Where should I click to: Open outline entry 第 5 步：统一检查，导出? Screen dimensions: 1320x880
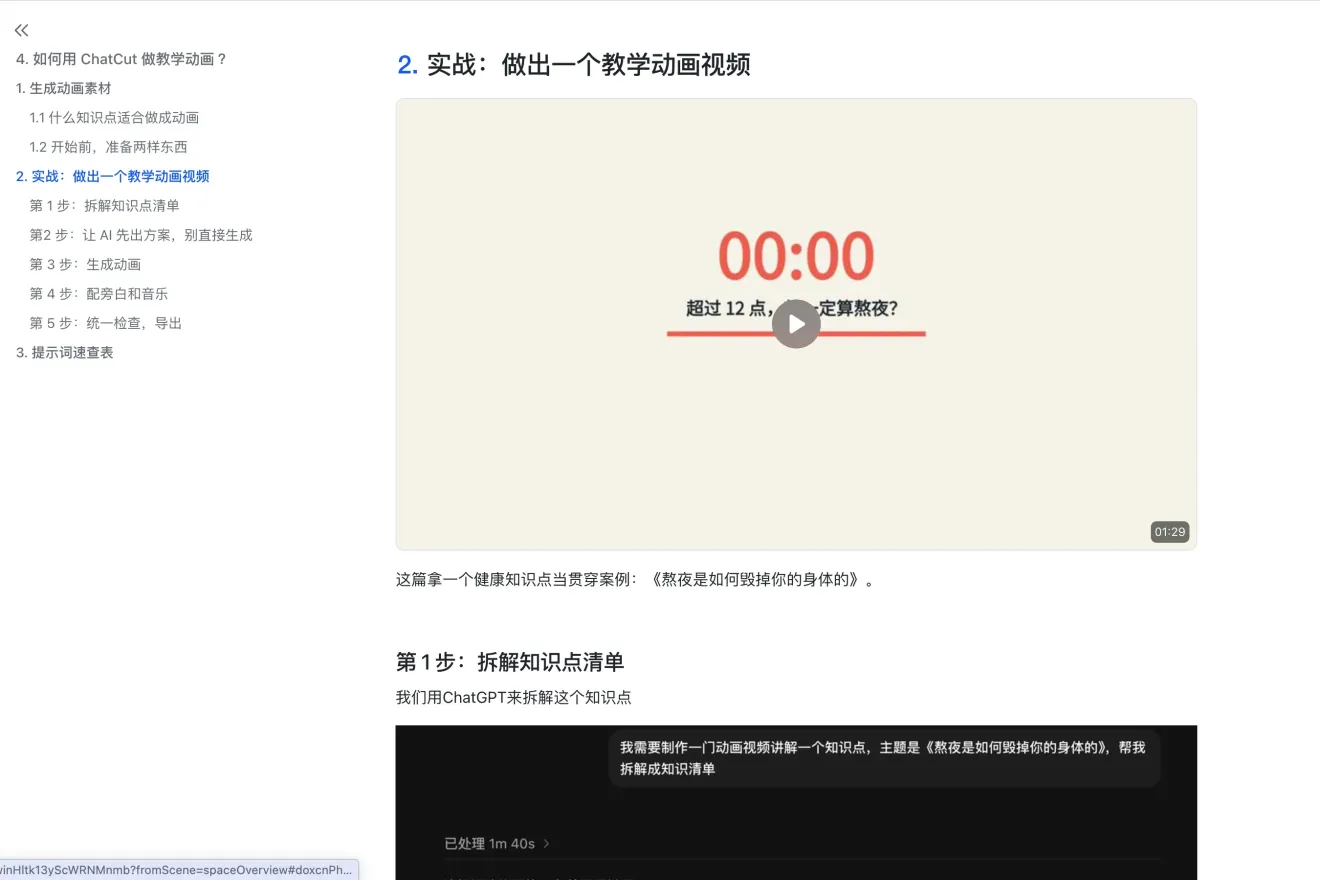(106, 323)
